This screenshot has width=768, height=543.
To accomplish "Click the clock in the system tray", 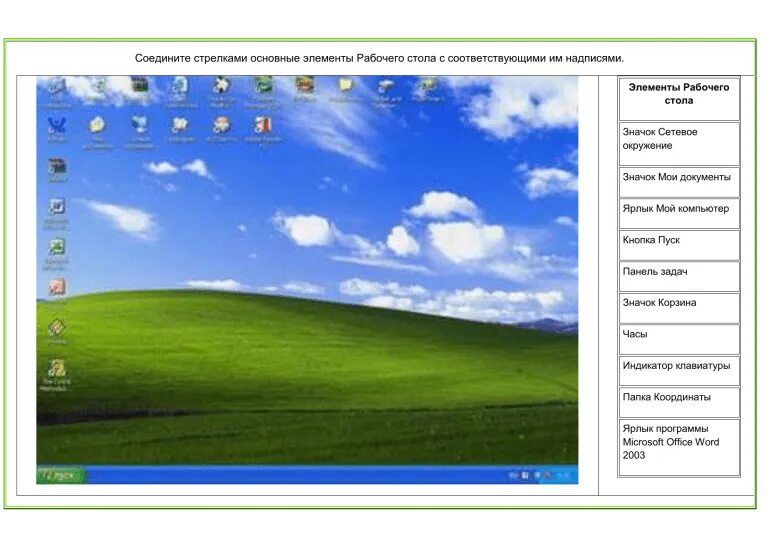I will [564, 475].
